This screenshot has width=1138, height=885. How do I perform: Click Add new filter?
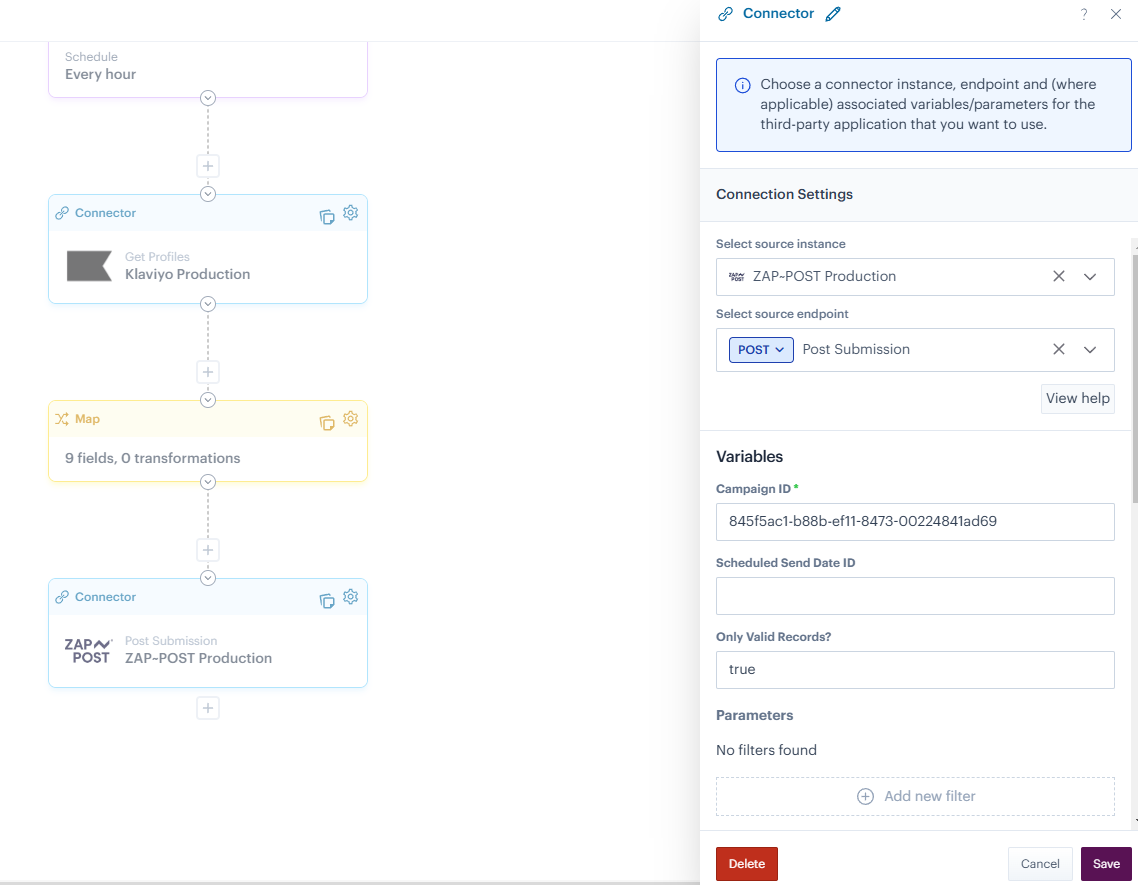tap(915, 797)
